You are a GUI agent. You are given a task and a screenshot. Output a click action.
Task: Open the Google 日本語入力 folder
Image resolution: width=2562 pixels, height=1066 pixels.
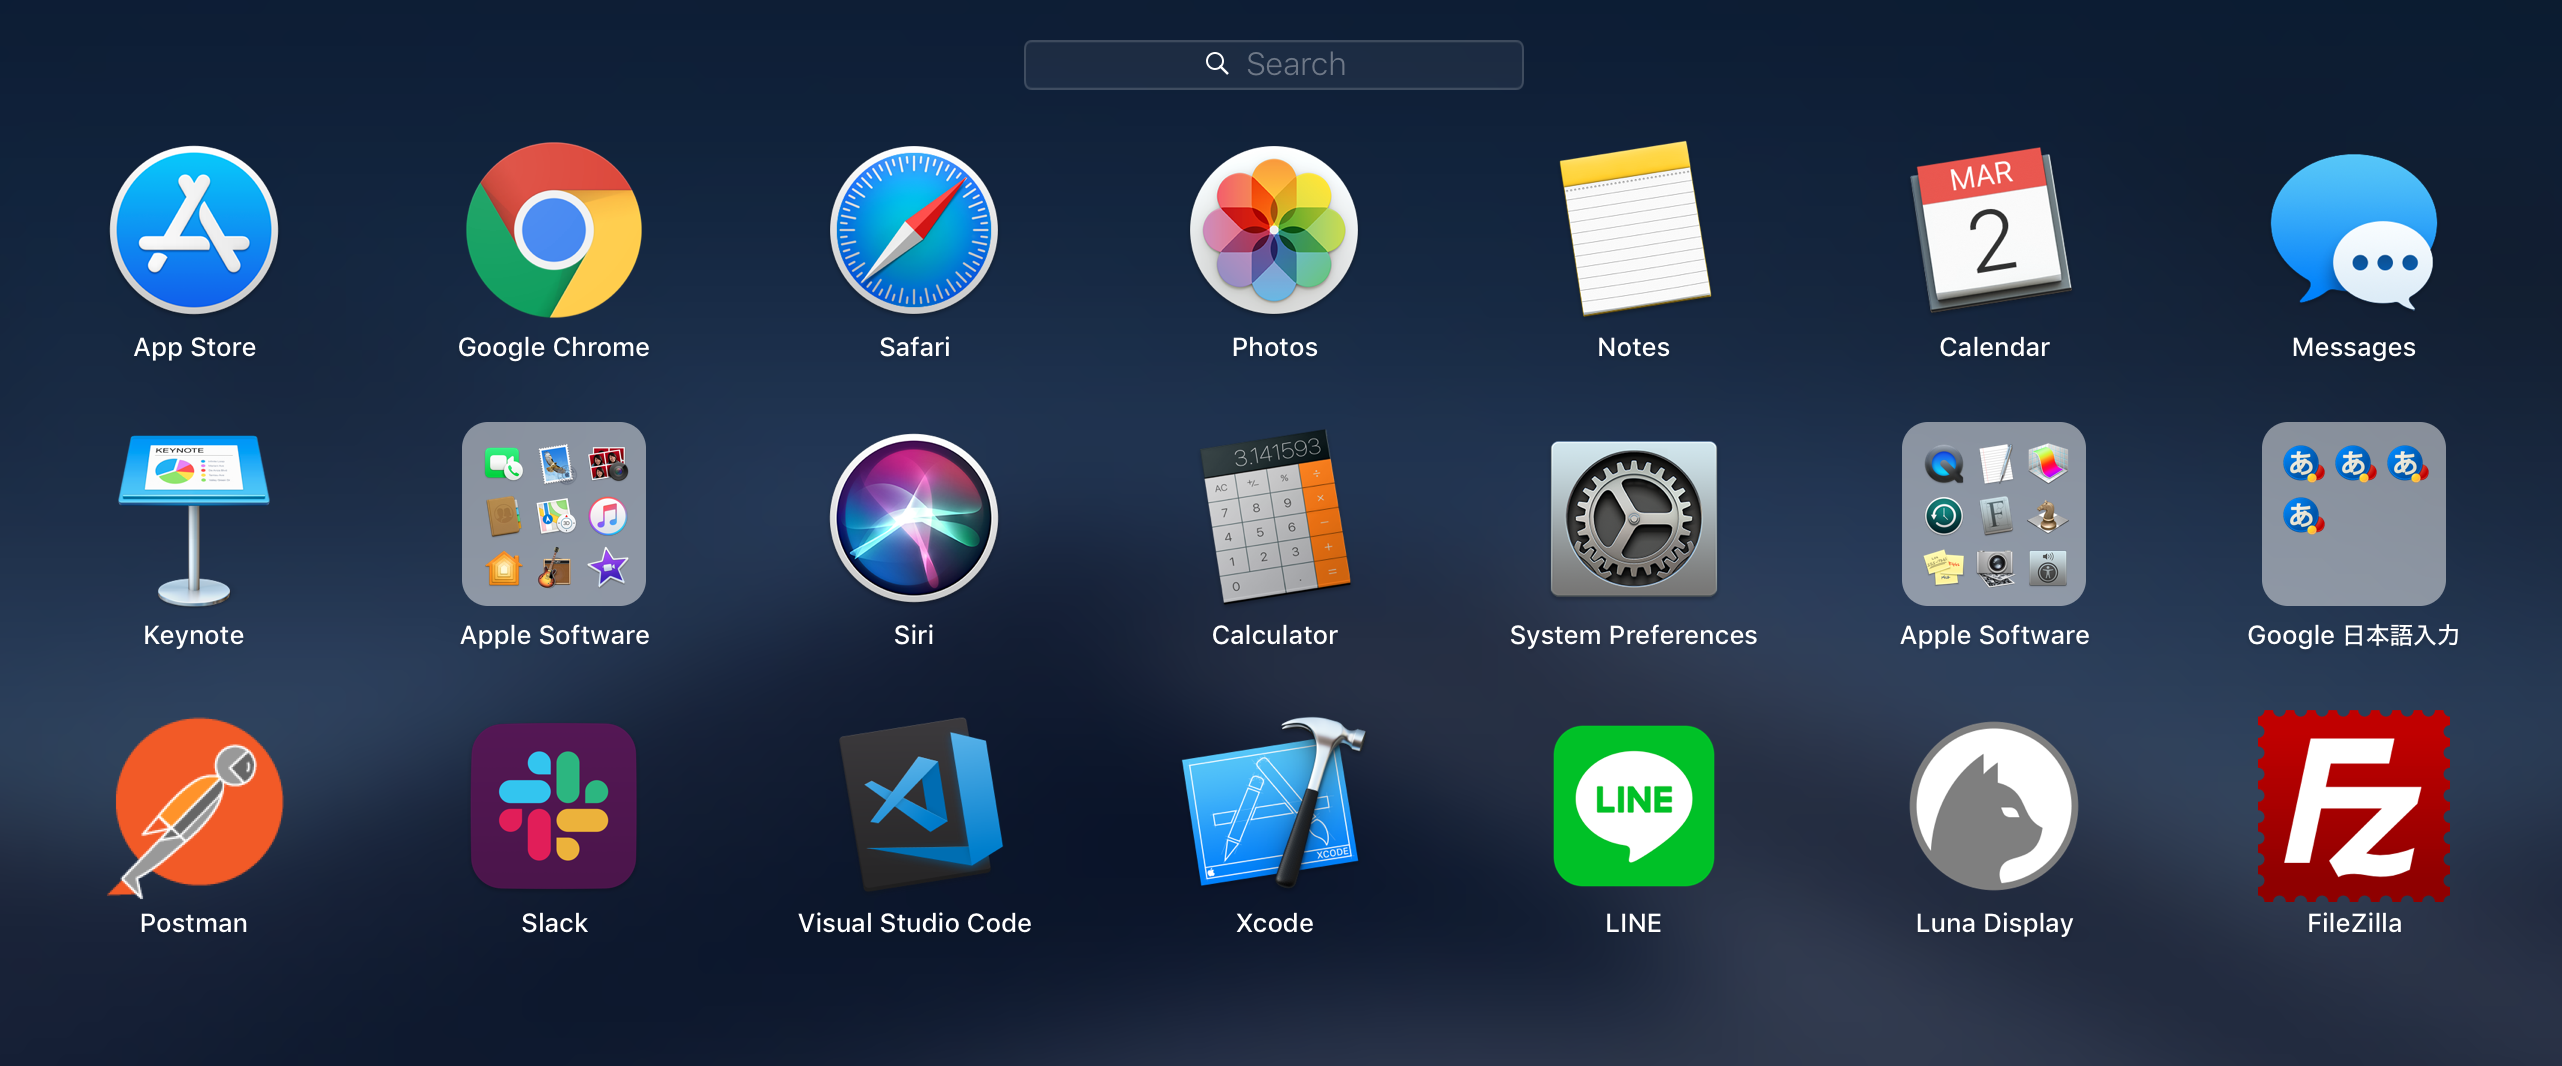(2354, 514)
